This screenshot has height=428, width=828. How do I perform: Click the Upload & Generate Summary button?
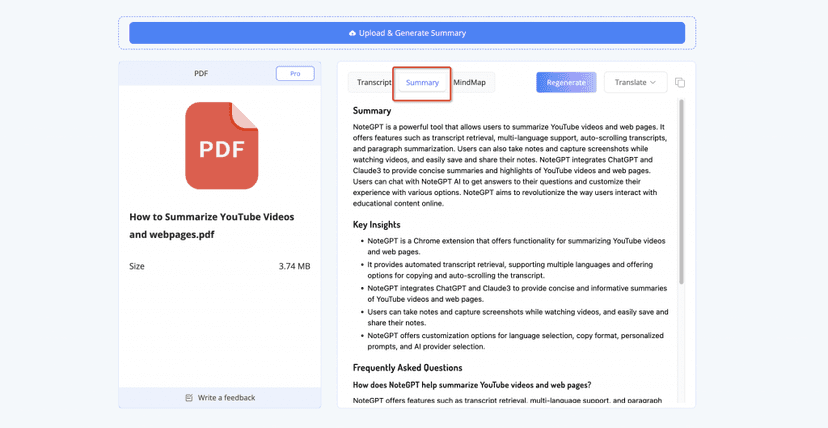[x=407, y=33]
